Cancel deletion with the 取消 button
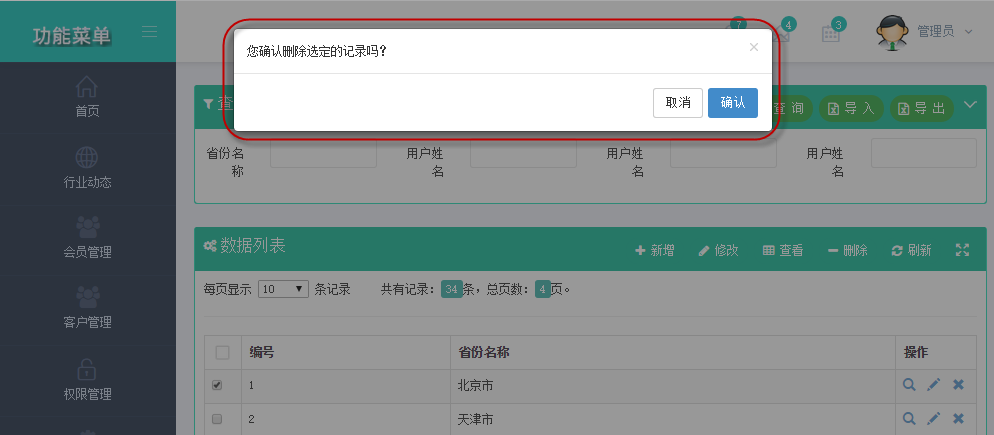This screenshot has height=435, width=994. 678,103
